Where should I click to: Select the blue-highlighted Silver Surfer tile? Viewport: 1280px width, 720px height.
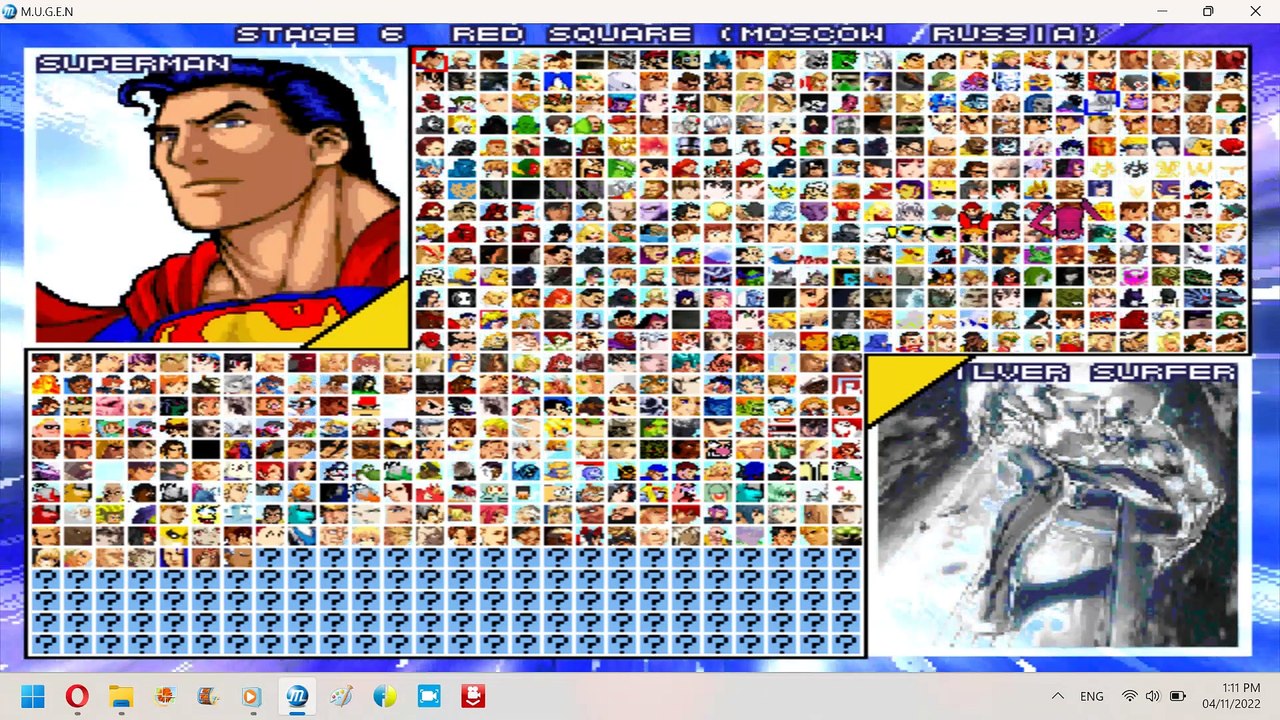(1102, 102)
